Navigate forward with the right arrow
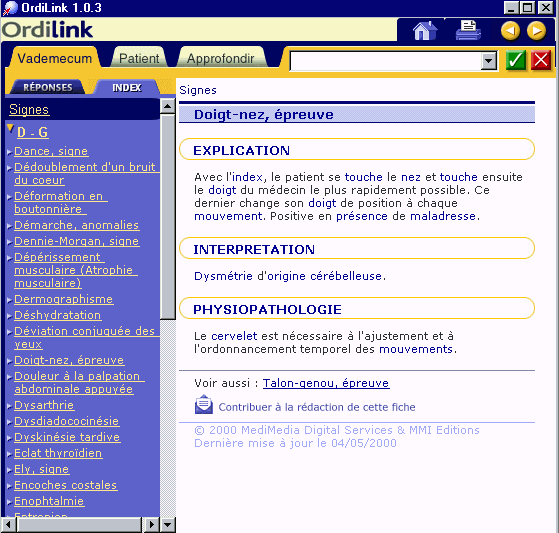This screenshot has height=533, width=559. [537, 31]
